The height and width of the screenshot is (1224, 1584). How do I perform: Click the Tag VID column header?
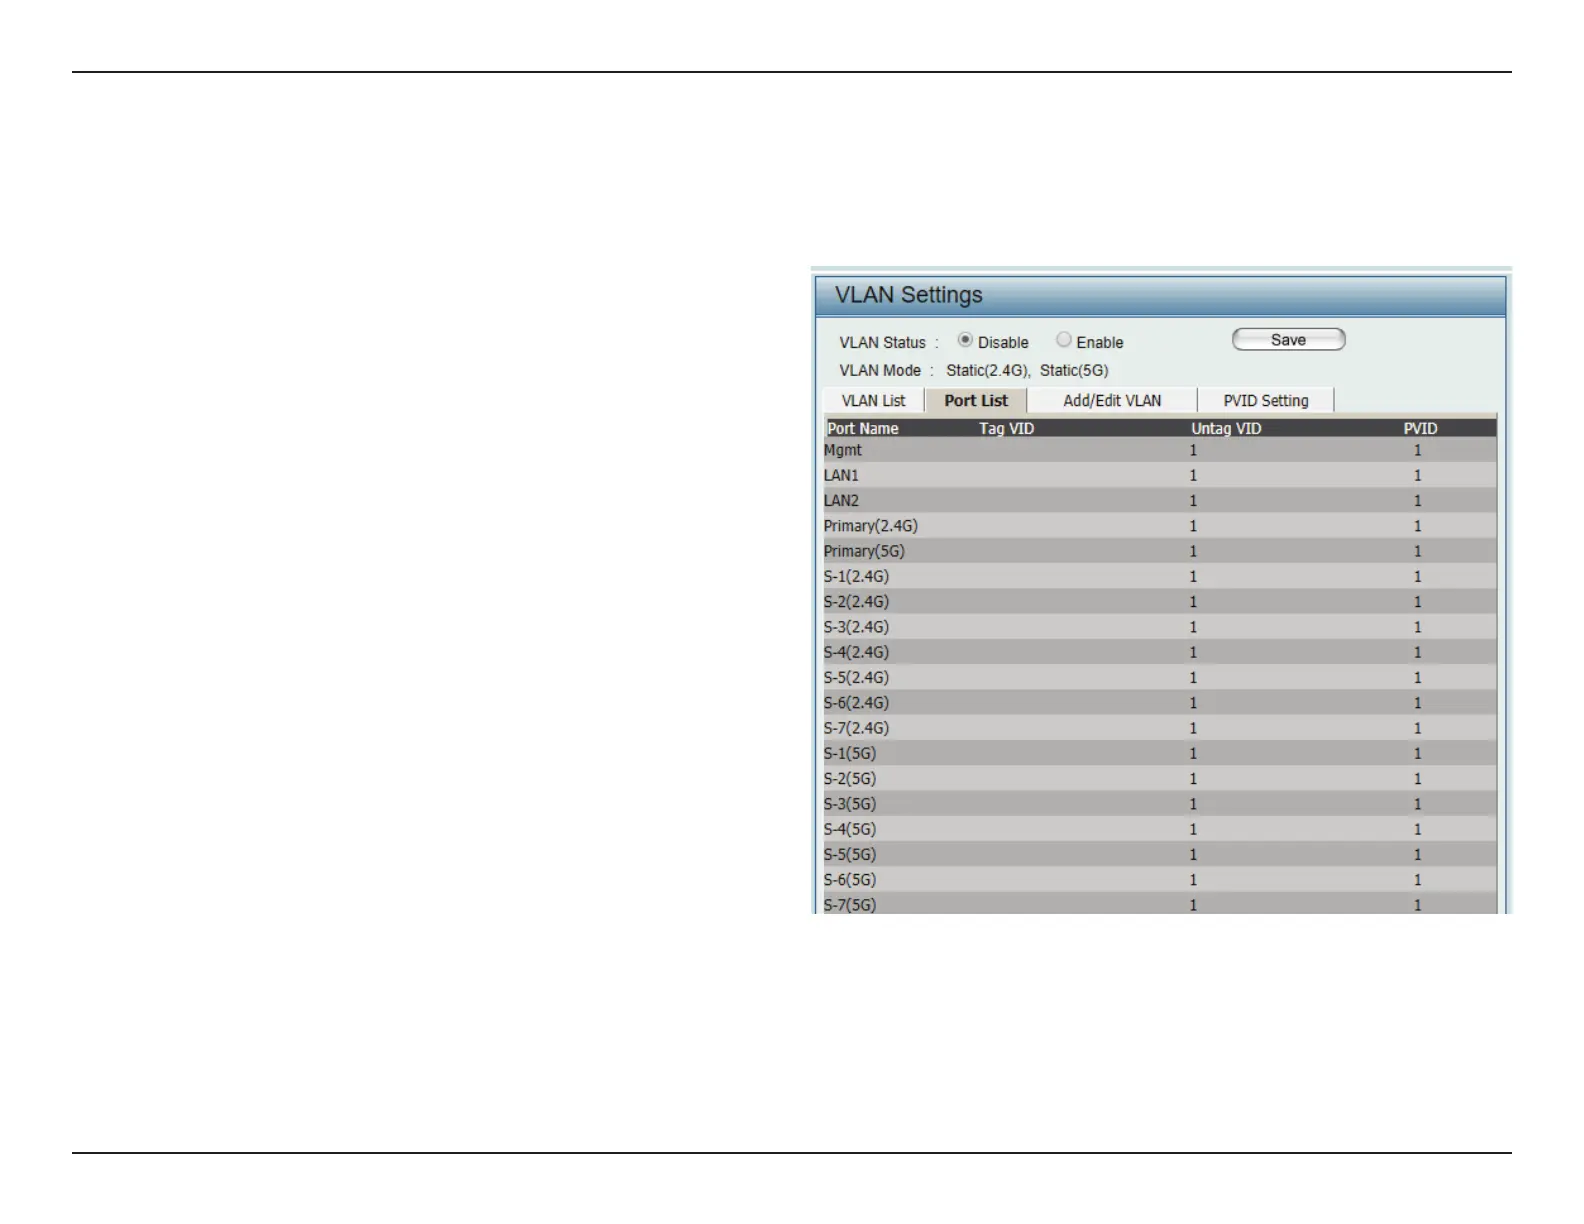tap(1006, 428)
